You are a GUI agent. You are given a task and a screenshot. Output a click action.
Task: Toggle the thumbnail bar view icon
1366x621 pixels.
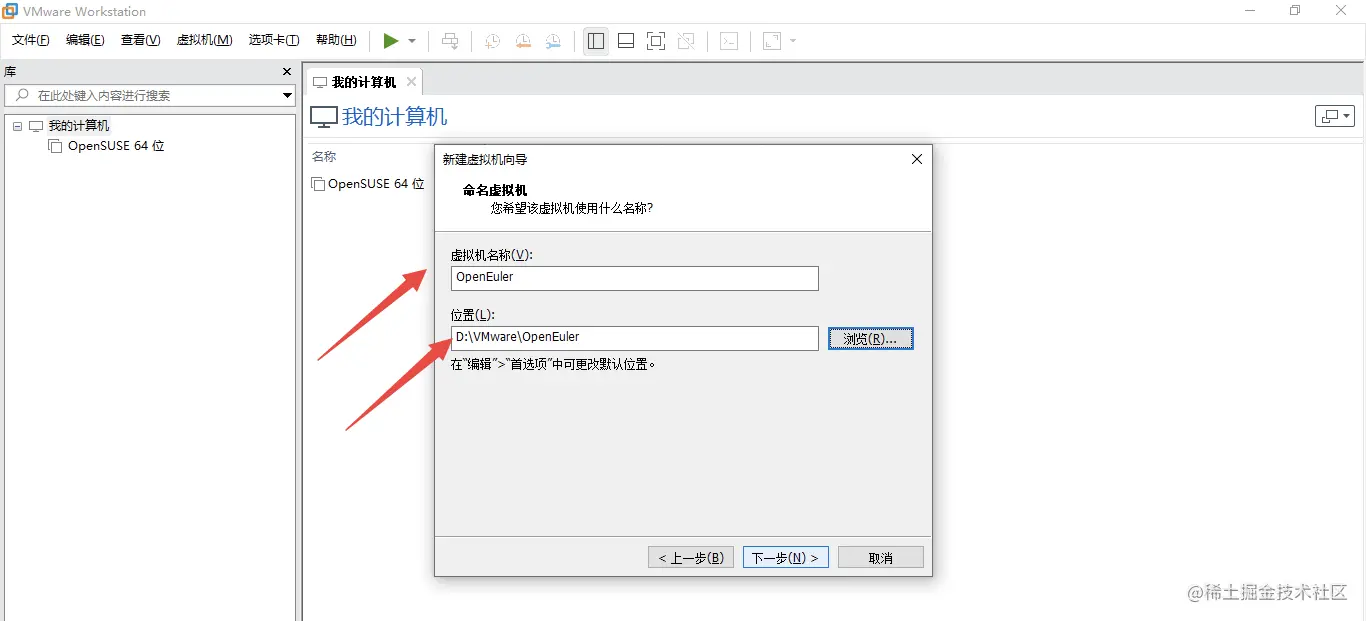[626, 41]
